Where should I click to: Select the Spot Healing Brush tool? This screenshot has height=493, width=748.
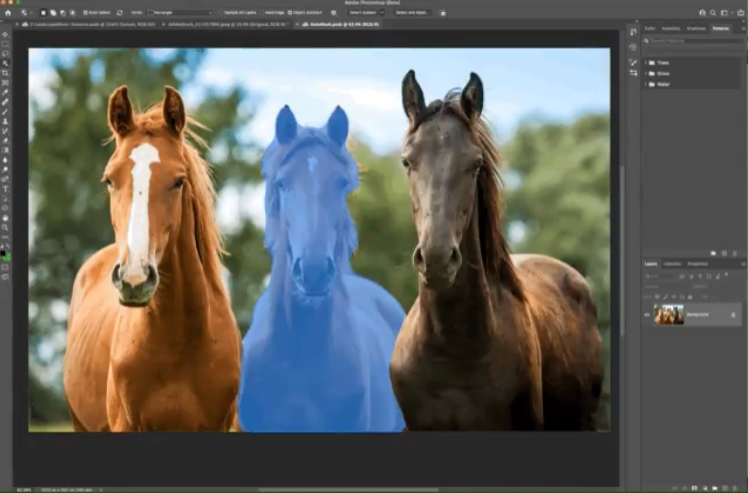5,102
